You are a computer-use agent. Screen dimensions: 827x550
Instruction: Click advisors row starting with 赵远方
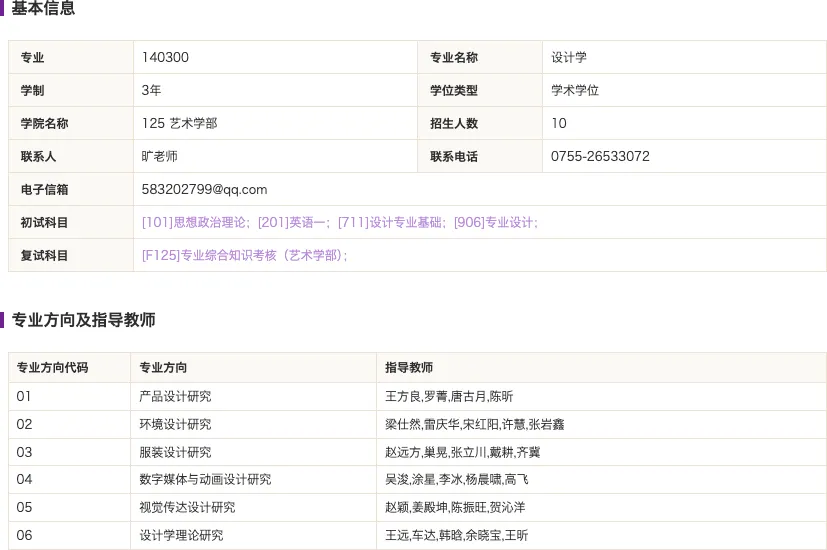pos(463,452)
